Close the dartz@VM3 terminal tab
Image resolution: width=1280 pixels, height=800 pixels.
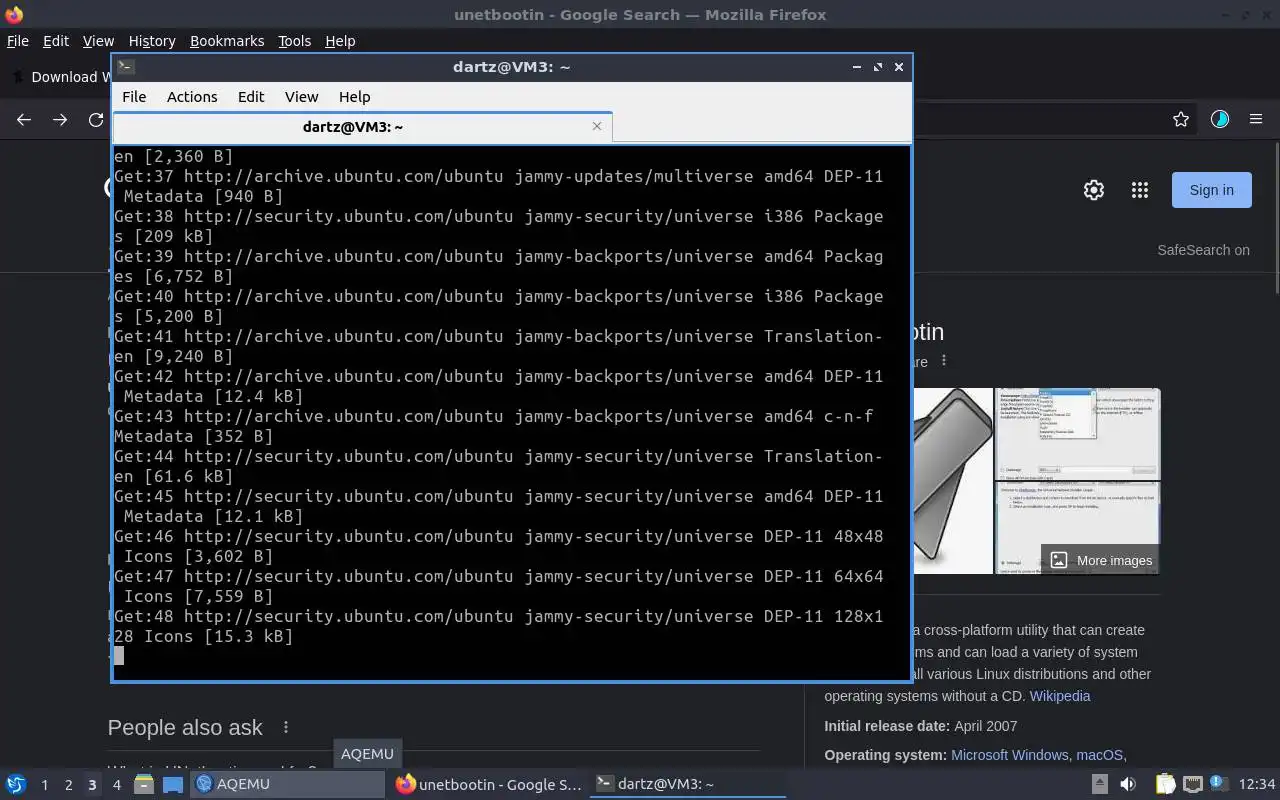[597, 126]
